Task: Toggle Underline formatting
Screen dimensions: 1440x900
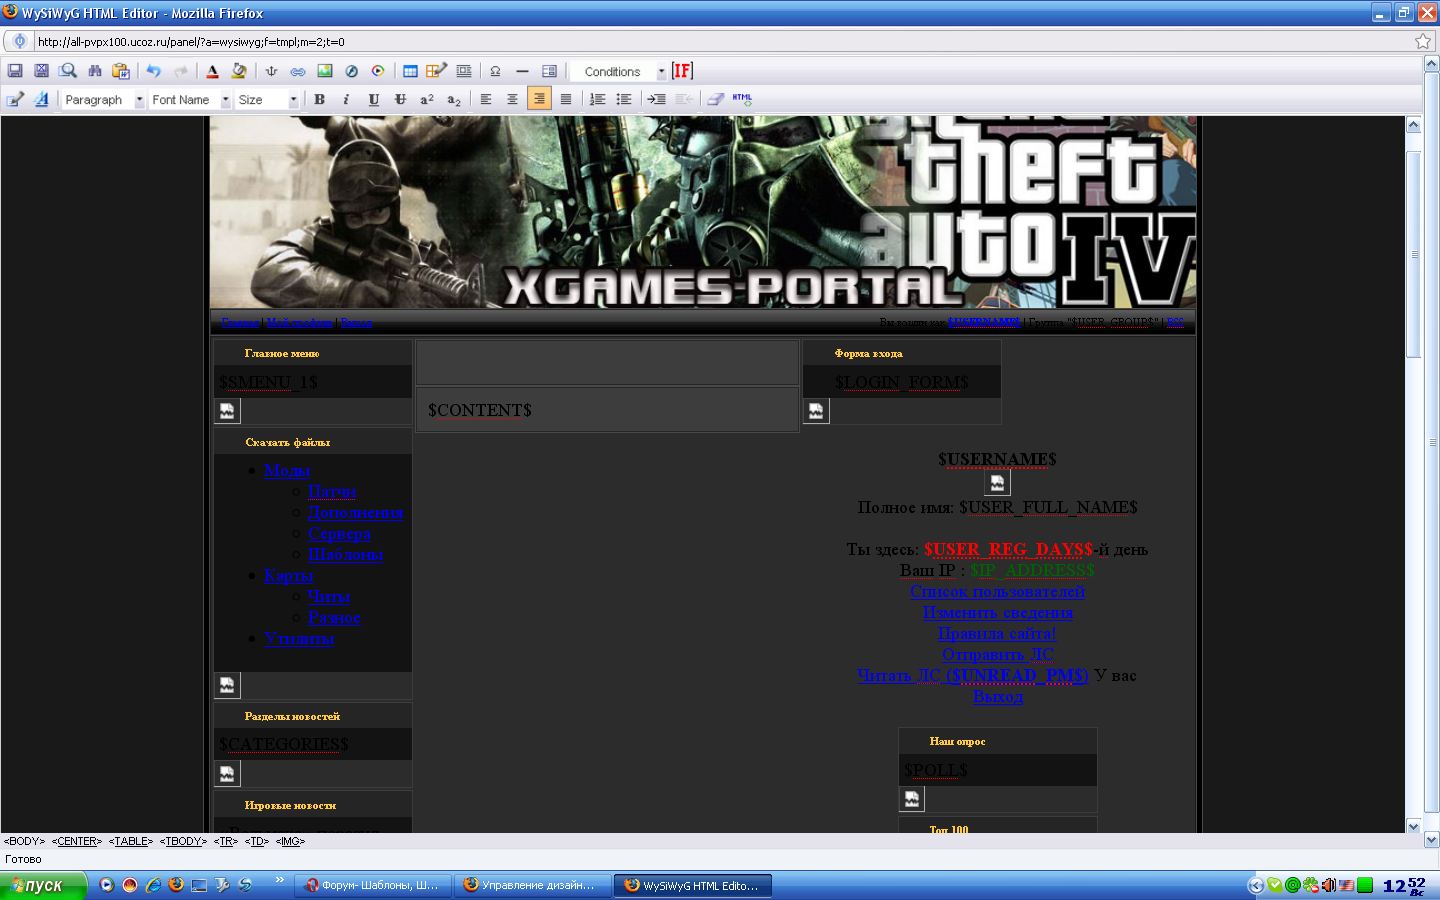Action: pyautogui.click(x=373, y=99)
